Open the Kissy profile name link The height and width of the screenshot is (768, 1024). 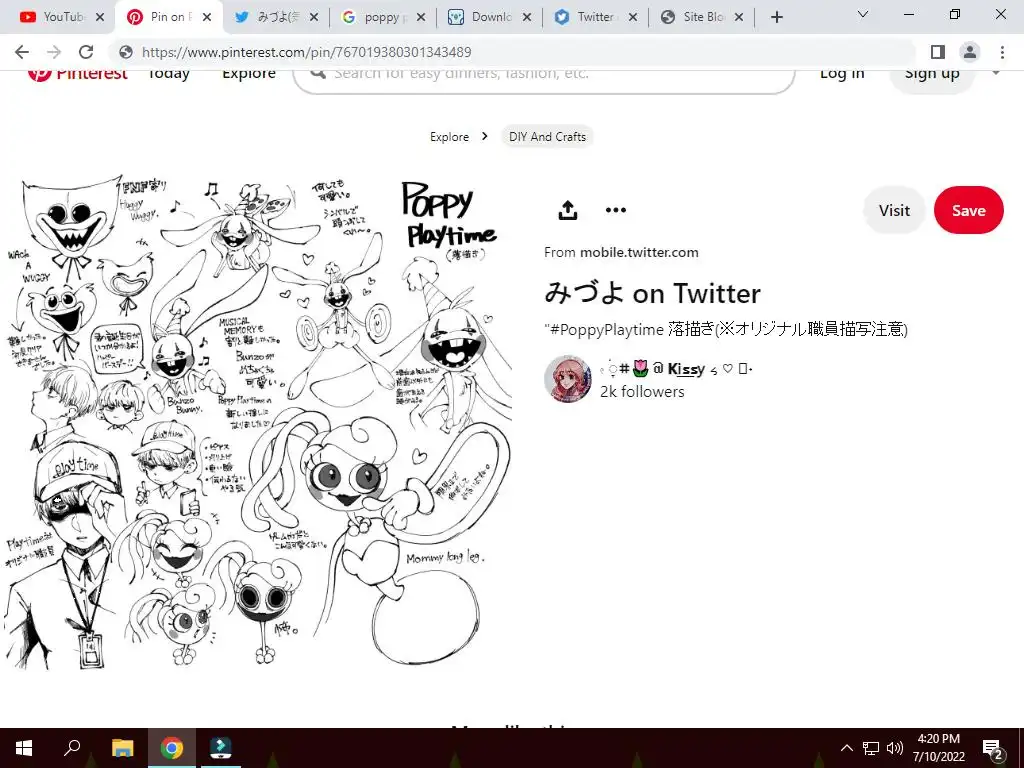pos(676,369)
